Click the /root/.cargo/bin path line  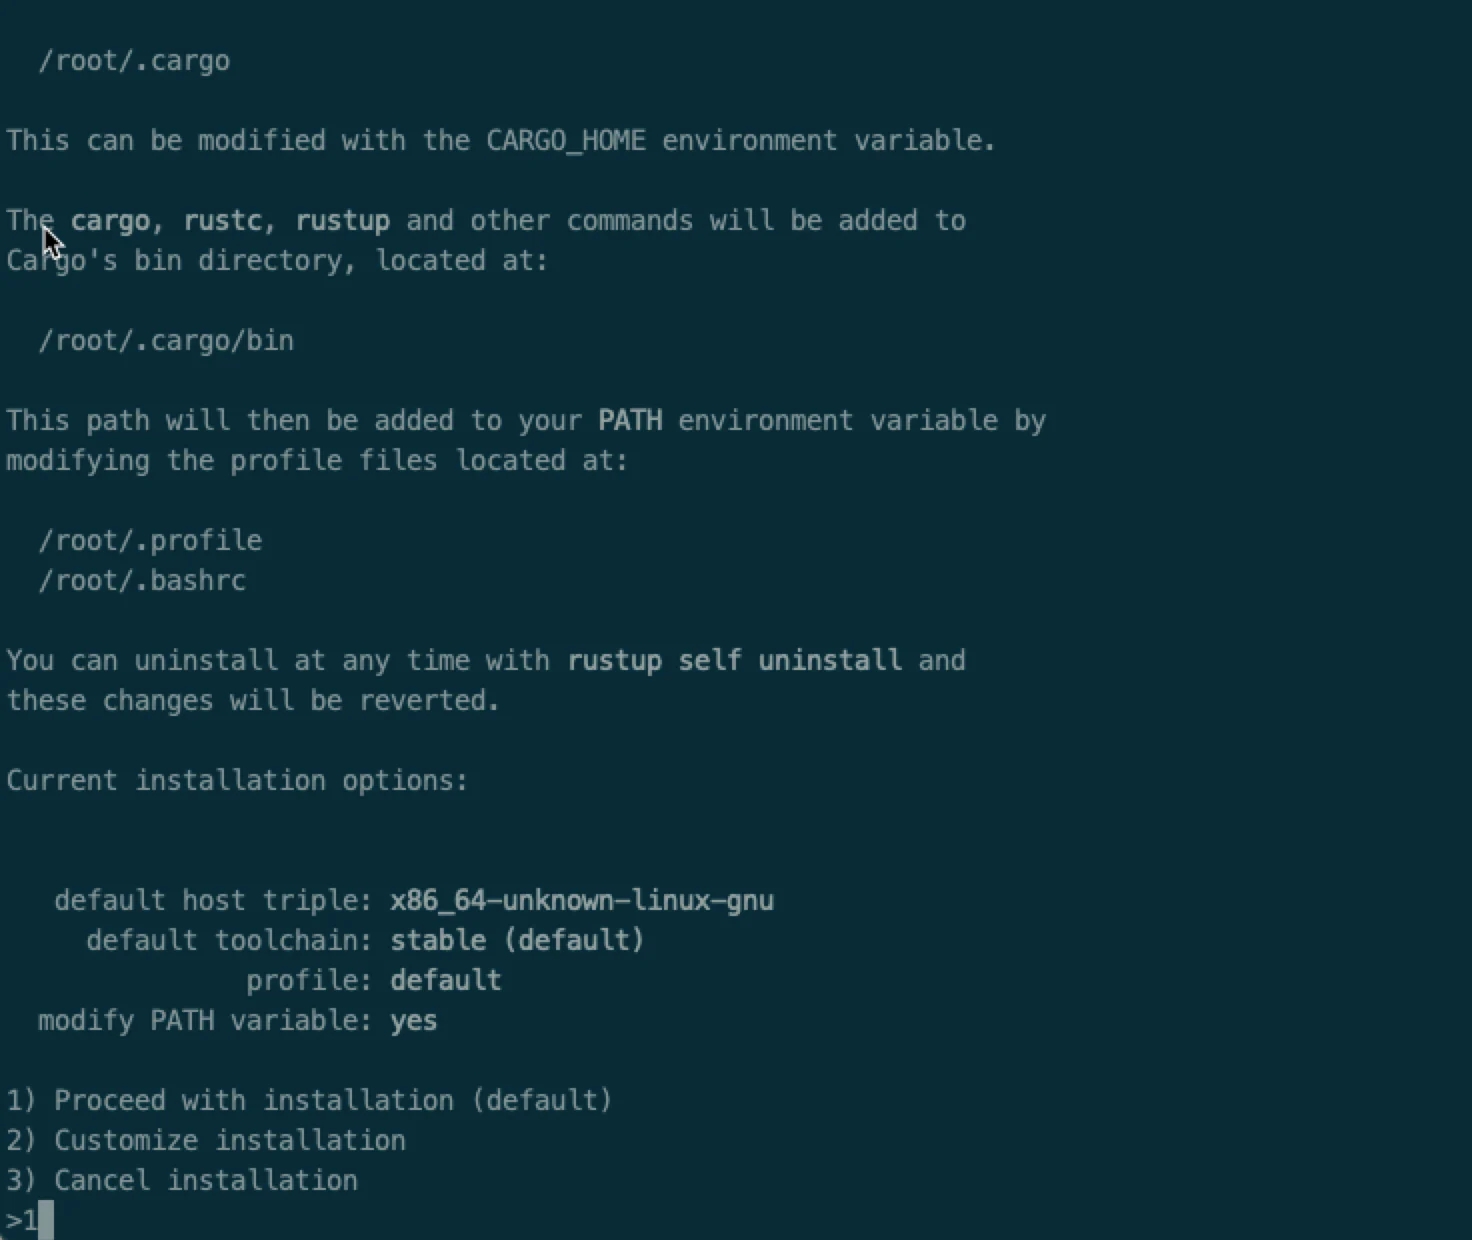[166, 341]
